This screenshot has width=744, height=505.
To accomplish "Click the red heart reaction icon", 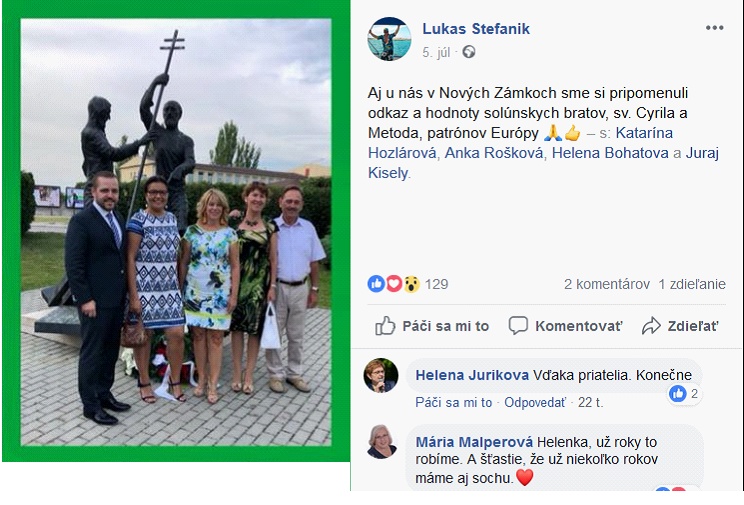I will tap(394, 284).
